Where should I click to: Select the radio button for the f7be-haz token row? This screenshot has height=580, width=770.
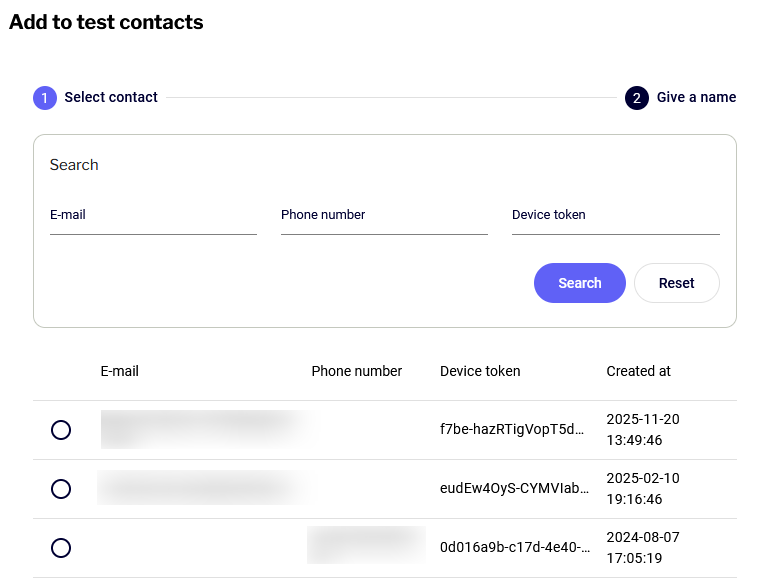(61, 430)
